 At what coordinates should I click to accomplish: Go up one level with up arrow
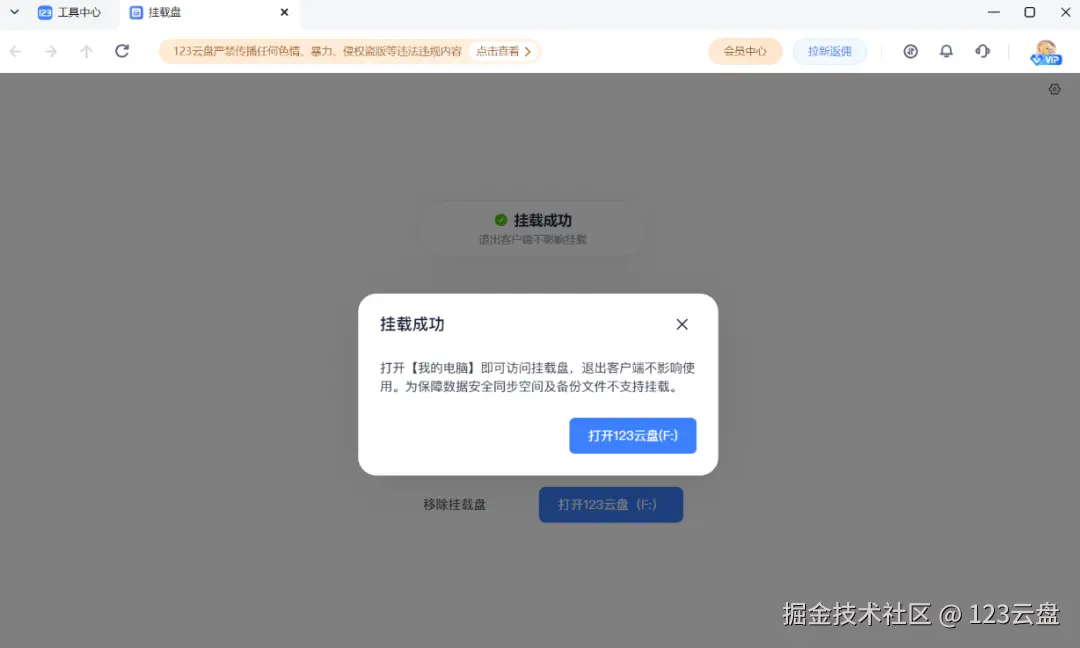click(86, 51)
